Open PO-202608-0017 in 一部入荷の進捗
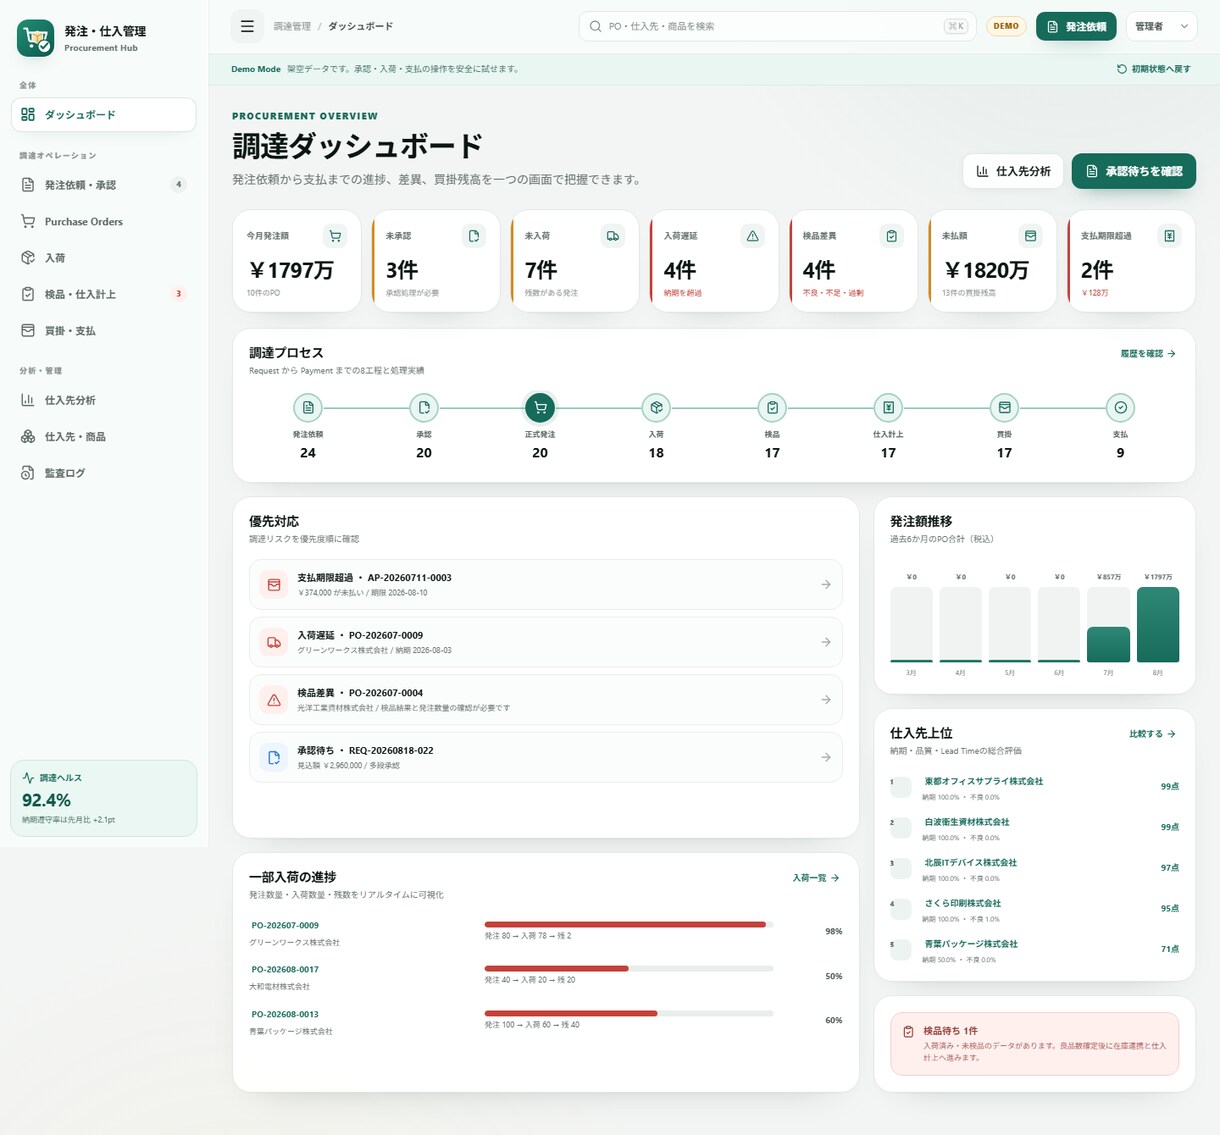The image size is (1220, 1135). tap(285, 969)
